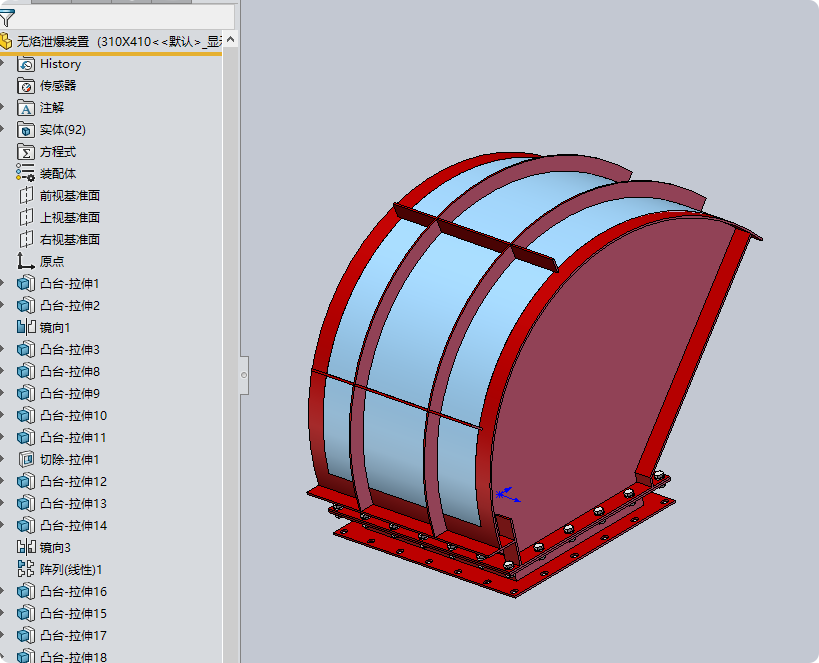819x663 pixels.
Task: Click the 镜向3 mirror feature icon
Action: pos(26,548)
